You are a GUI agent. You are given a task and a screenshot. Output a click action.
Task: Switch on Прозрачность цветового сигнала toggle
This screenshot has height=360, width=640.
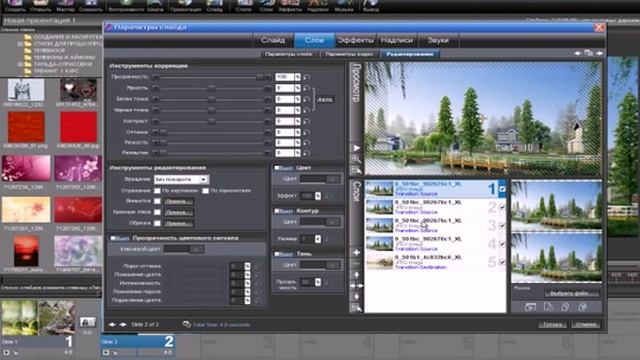pyautogui.click(x=119, y=238)
